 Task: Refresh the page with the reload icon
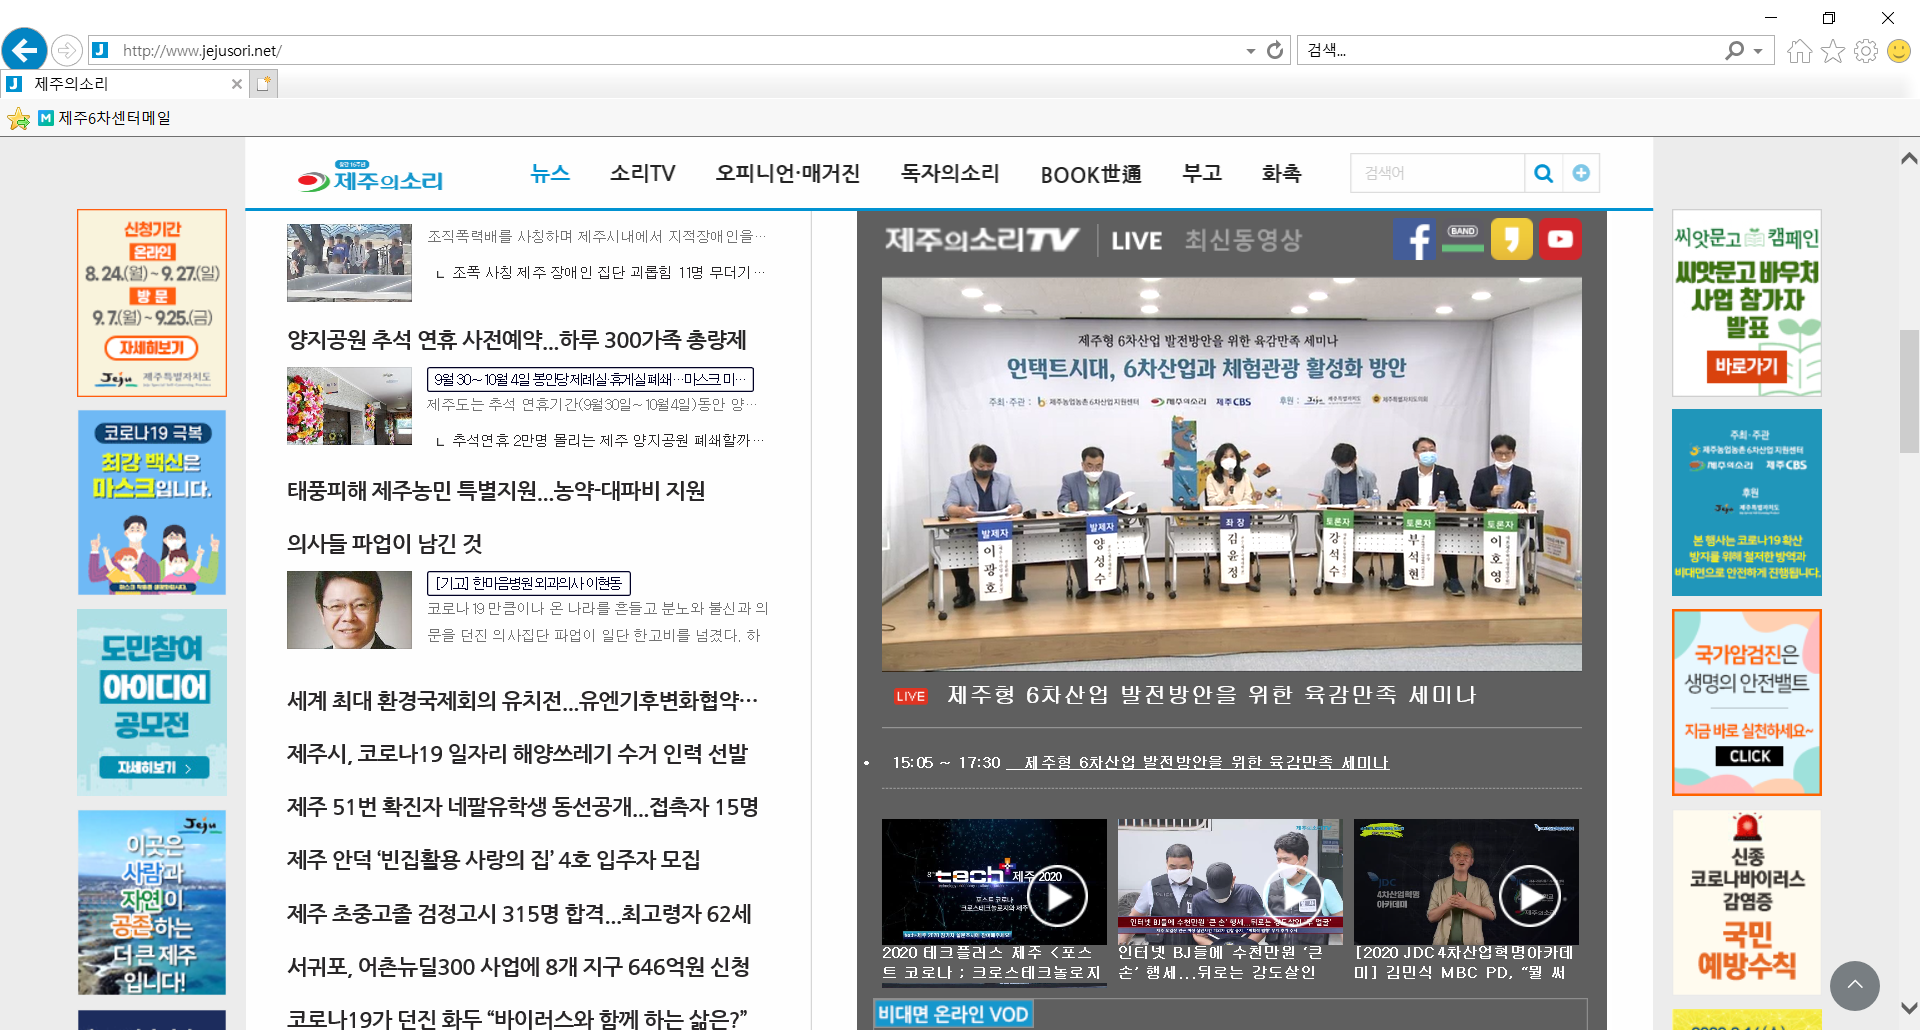tap(1275, 50)
